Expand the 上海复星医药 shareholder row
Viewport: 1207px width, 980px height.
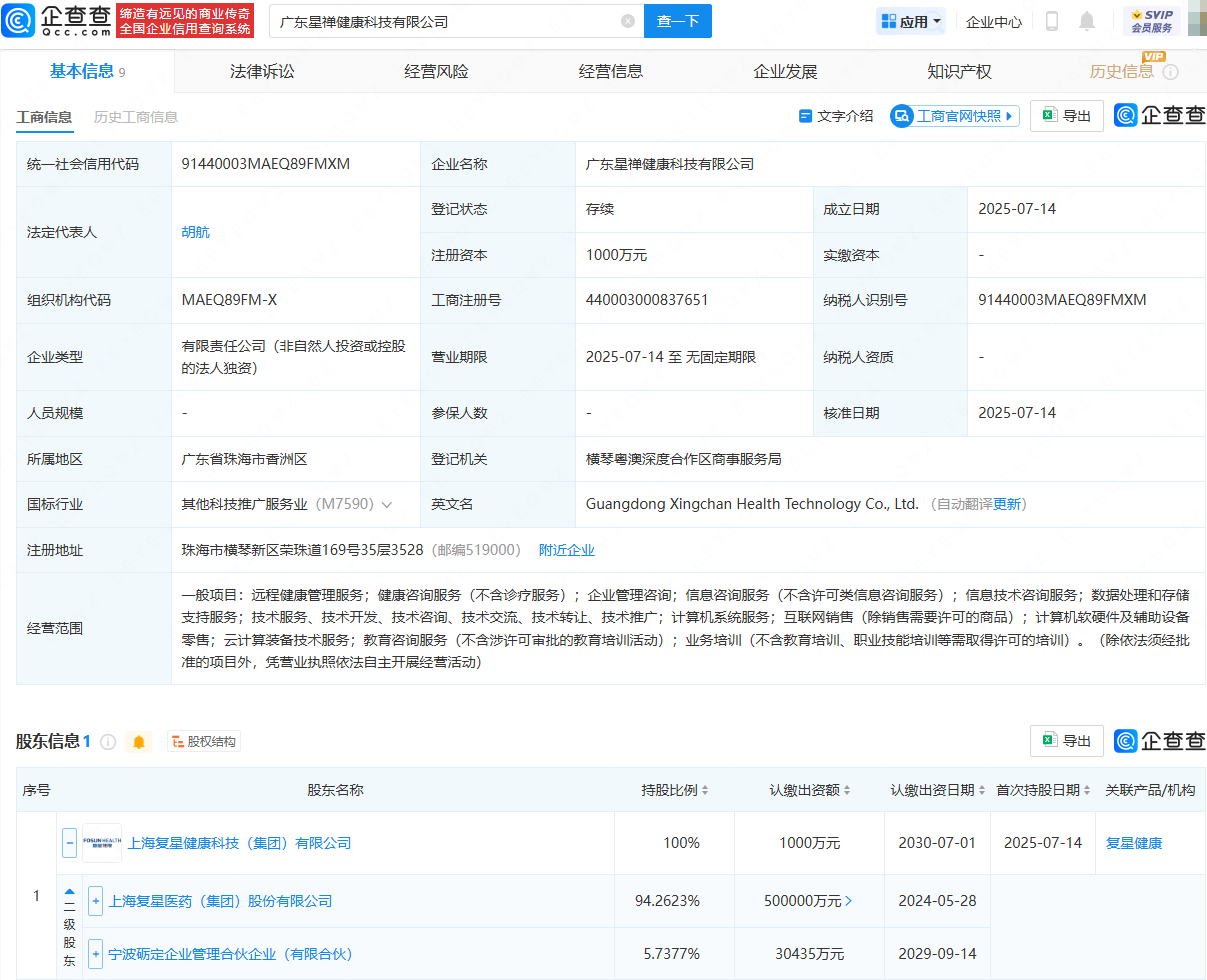tap(96, 901)
